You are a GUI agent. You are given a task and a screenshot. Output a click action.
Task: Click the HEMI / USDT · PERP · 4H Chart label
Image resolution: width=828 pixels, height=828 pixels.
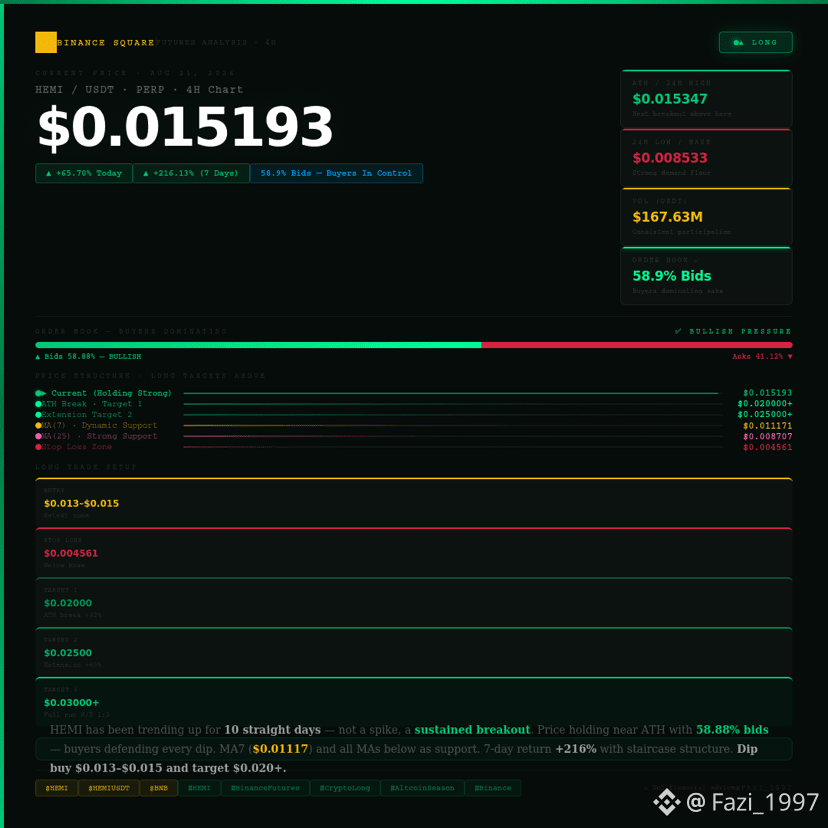click(x=139, y=90)
